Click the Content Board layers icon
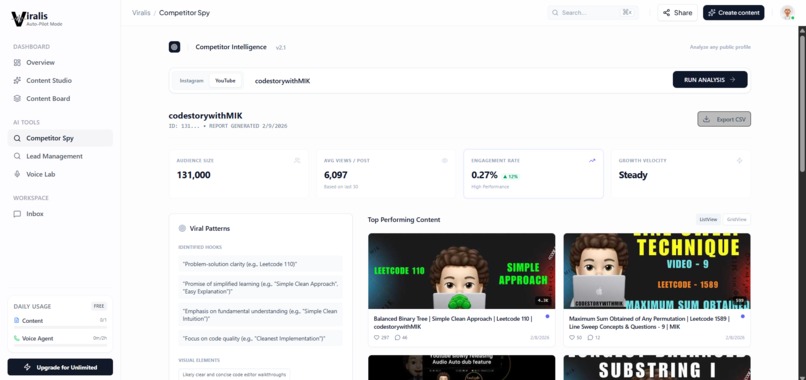Image resolution: width=806 pixels, height=380 pixels. tap(17, 98)
